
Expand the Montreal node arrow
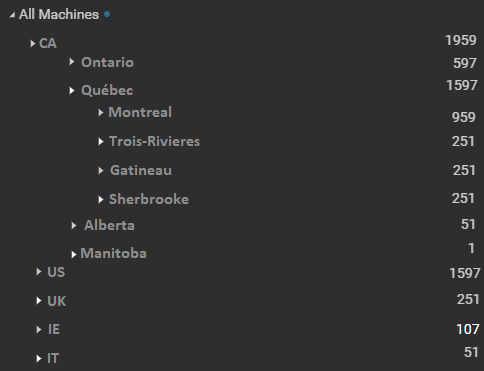point(101,113)
